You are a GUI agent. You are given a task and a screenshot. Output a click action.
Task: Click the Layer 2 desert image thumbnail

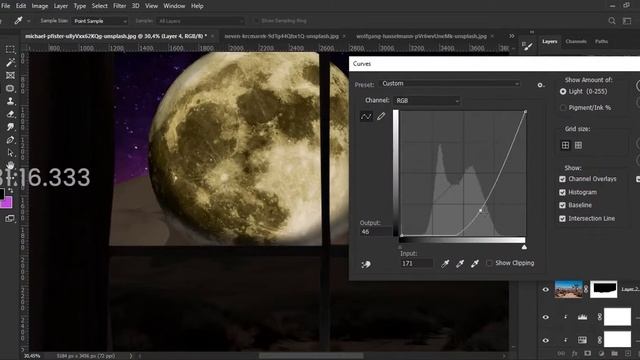click(569, 289)
